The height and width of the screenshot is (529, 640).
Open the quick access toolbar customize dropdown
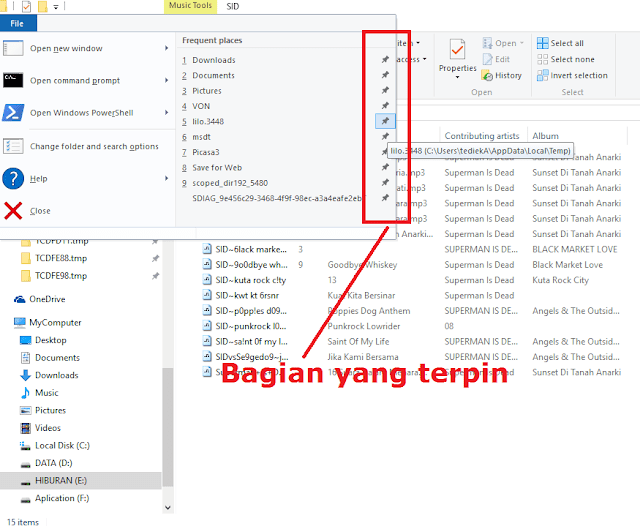click(56, 7)
